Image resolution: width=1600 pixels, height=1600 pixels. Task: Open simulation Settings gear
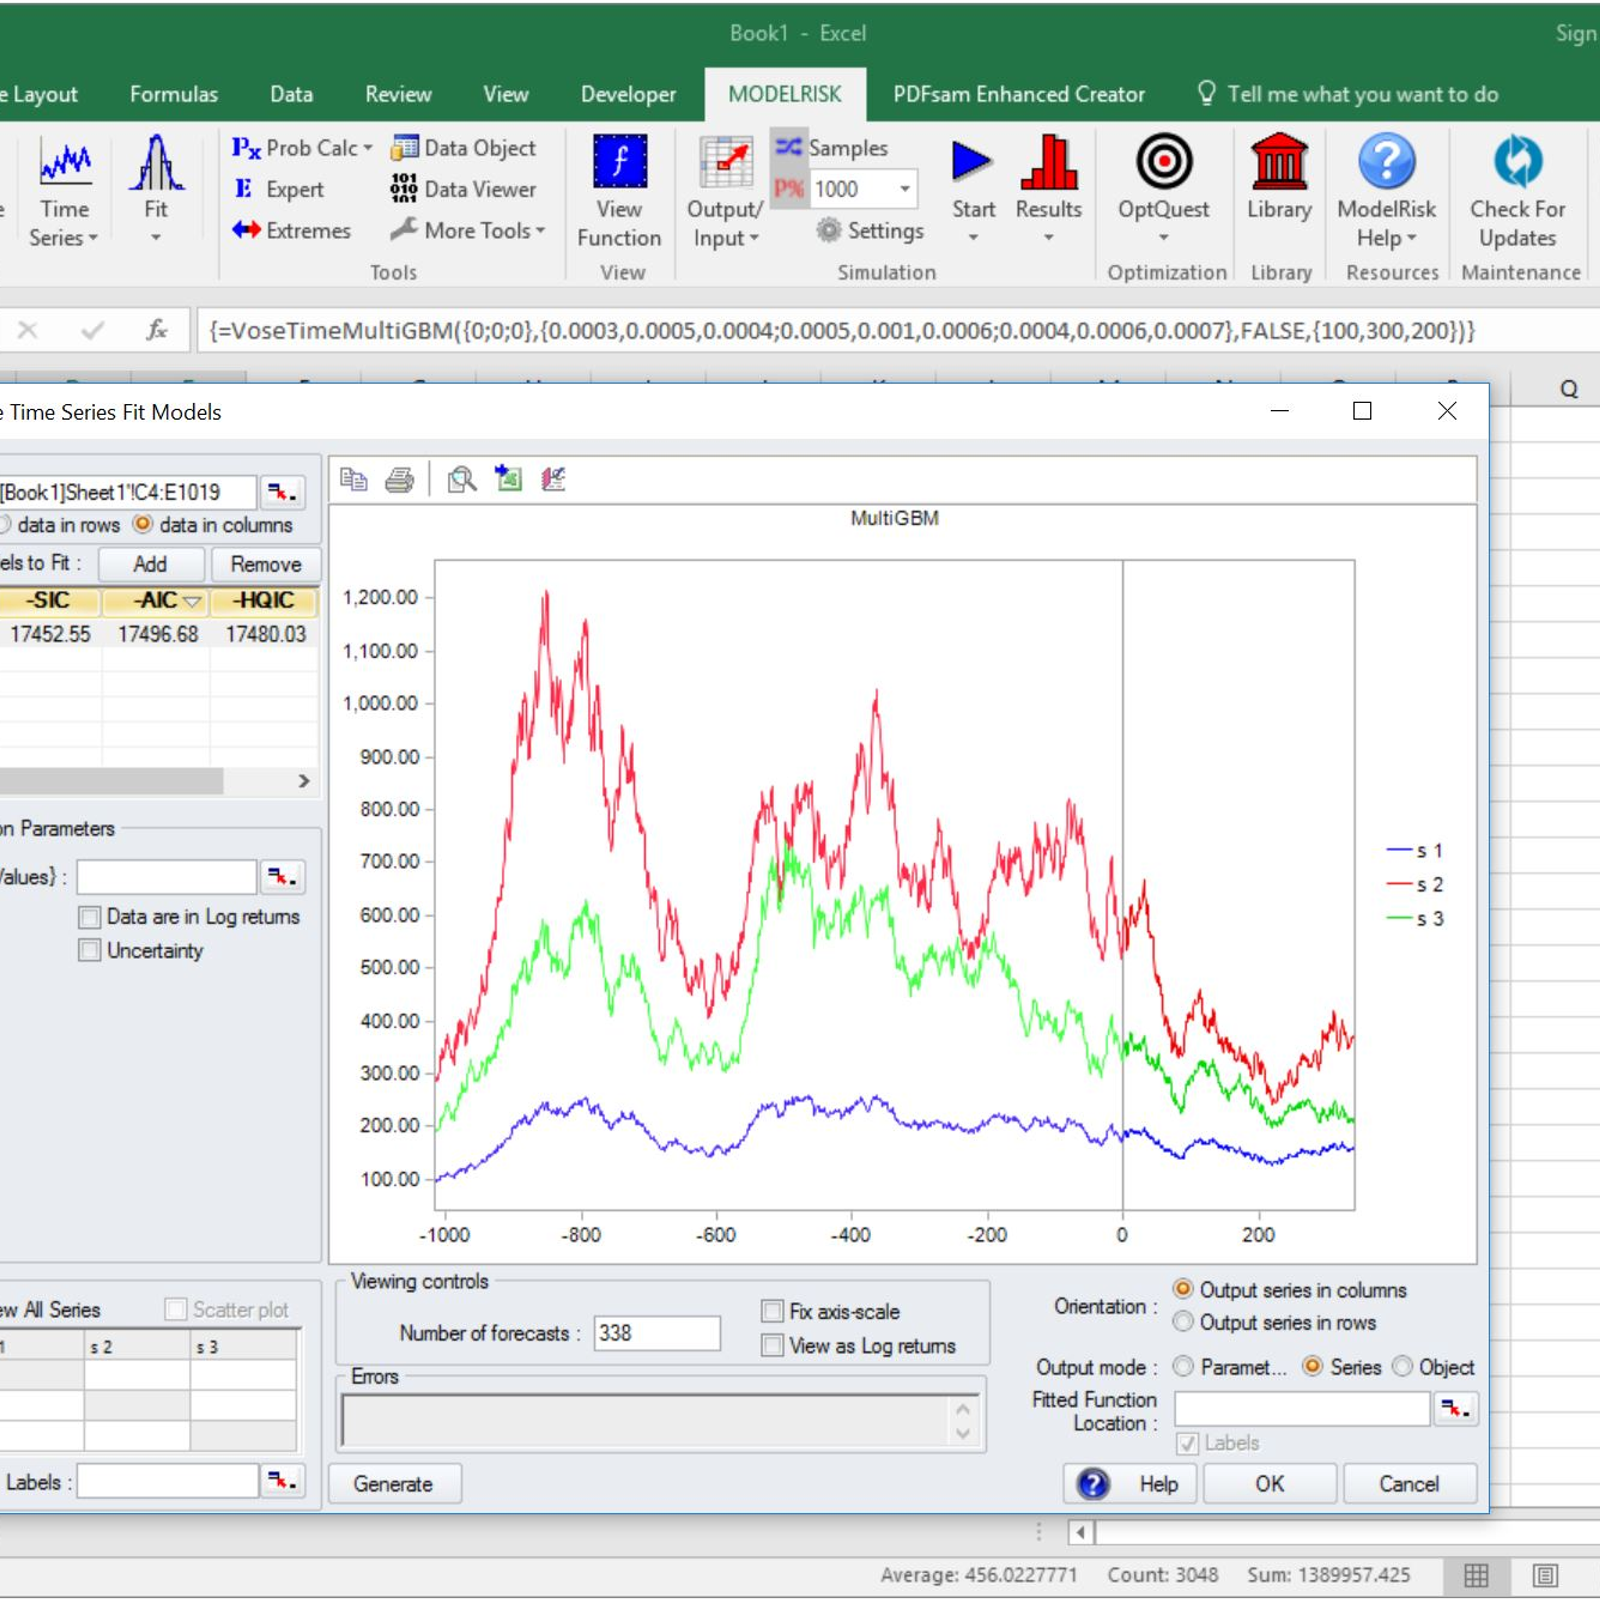pos(870,230)
